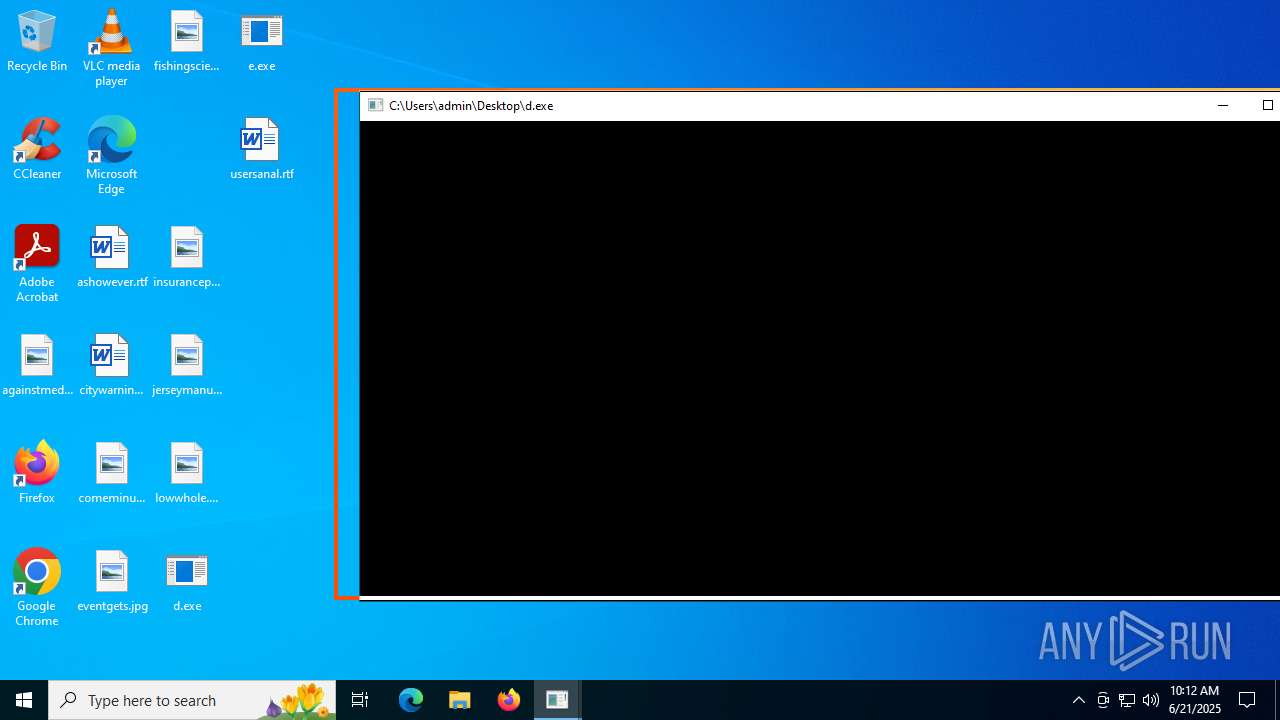Click the d.exe console title bar text
This screenshot has height=720, width=1280.
(471, 105)
